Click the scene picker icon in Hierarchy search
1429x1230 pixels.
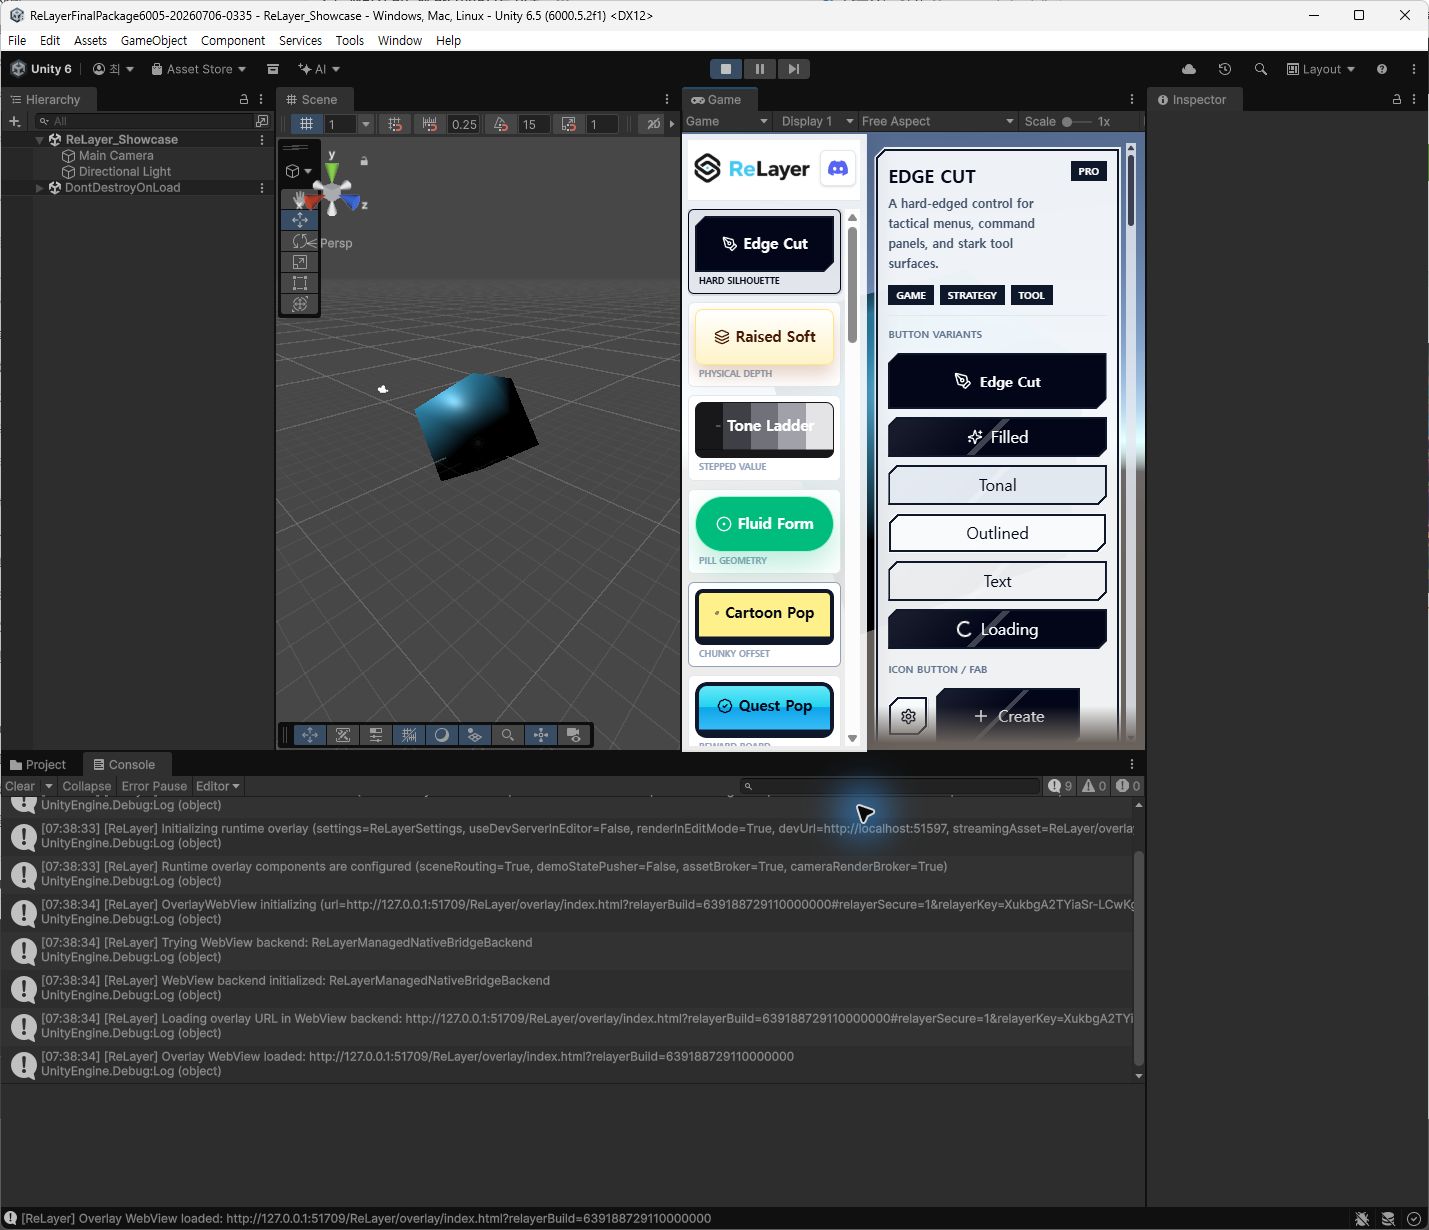[262, 121]
